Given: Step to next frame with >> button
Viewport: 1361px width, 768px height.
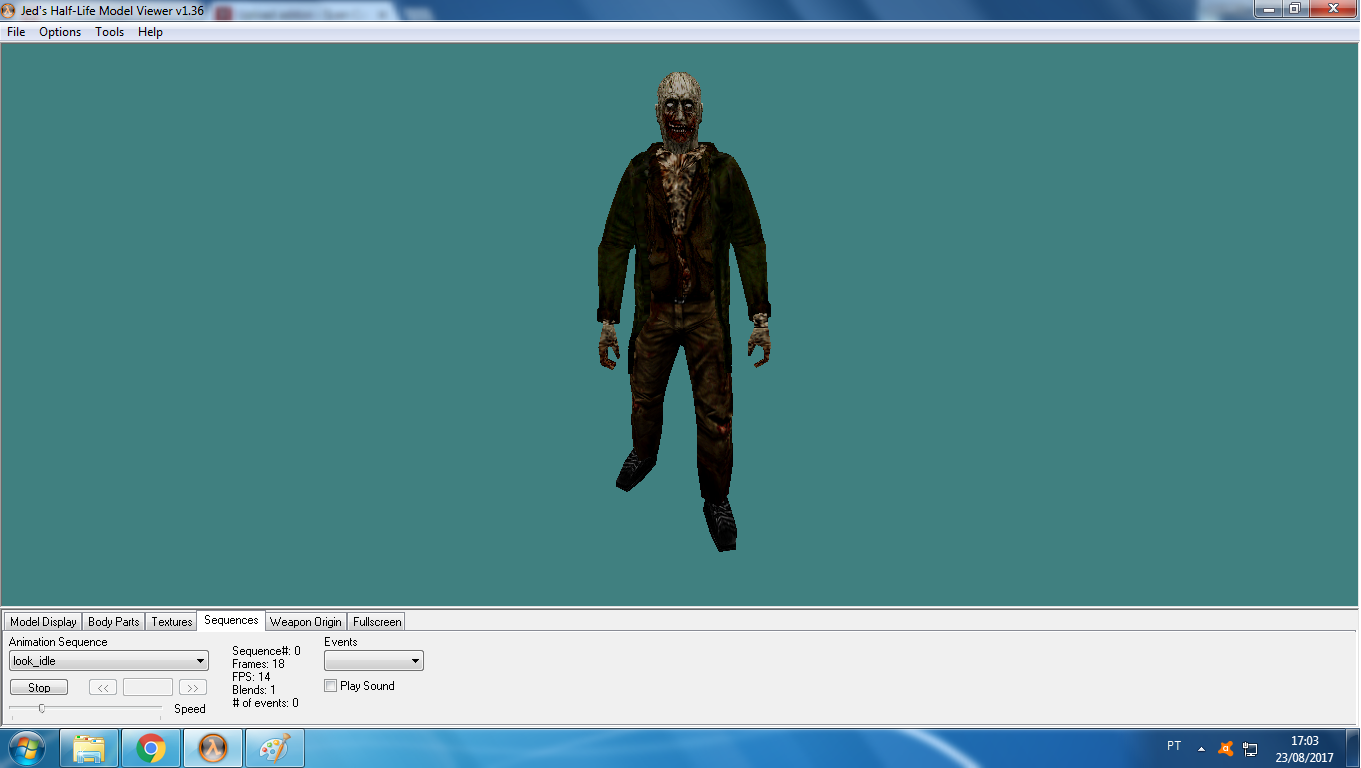Looking at the screenshot, I should point(193,687).
